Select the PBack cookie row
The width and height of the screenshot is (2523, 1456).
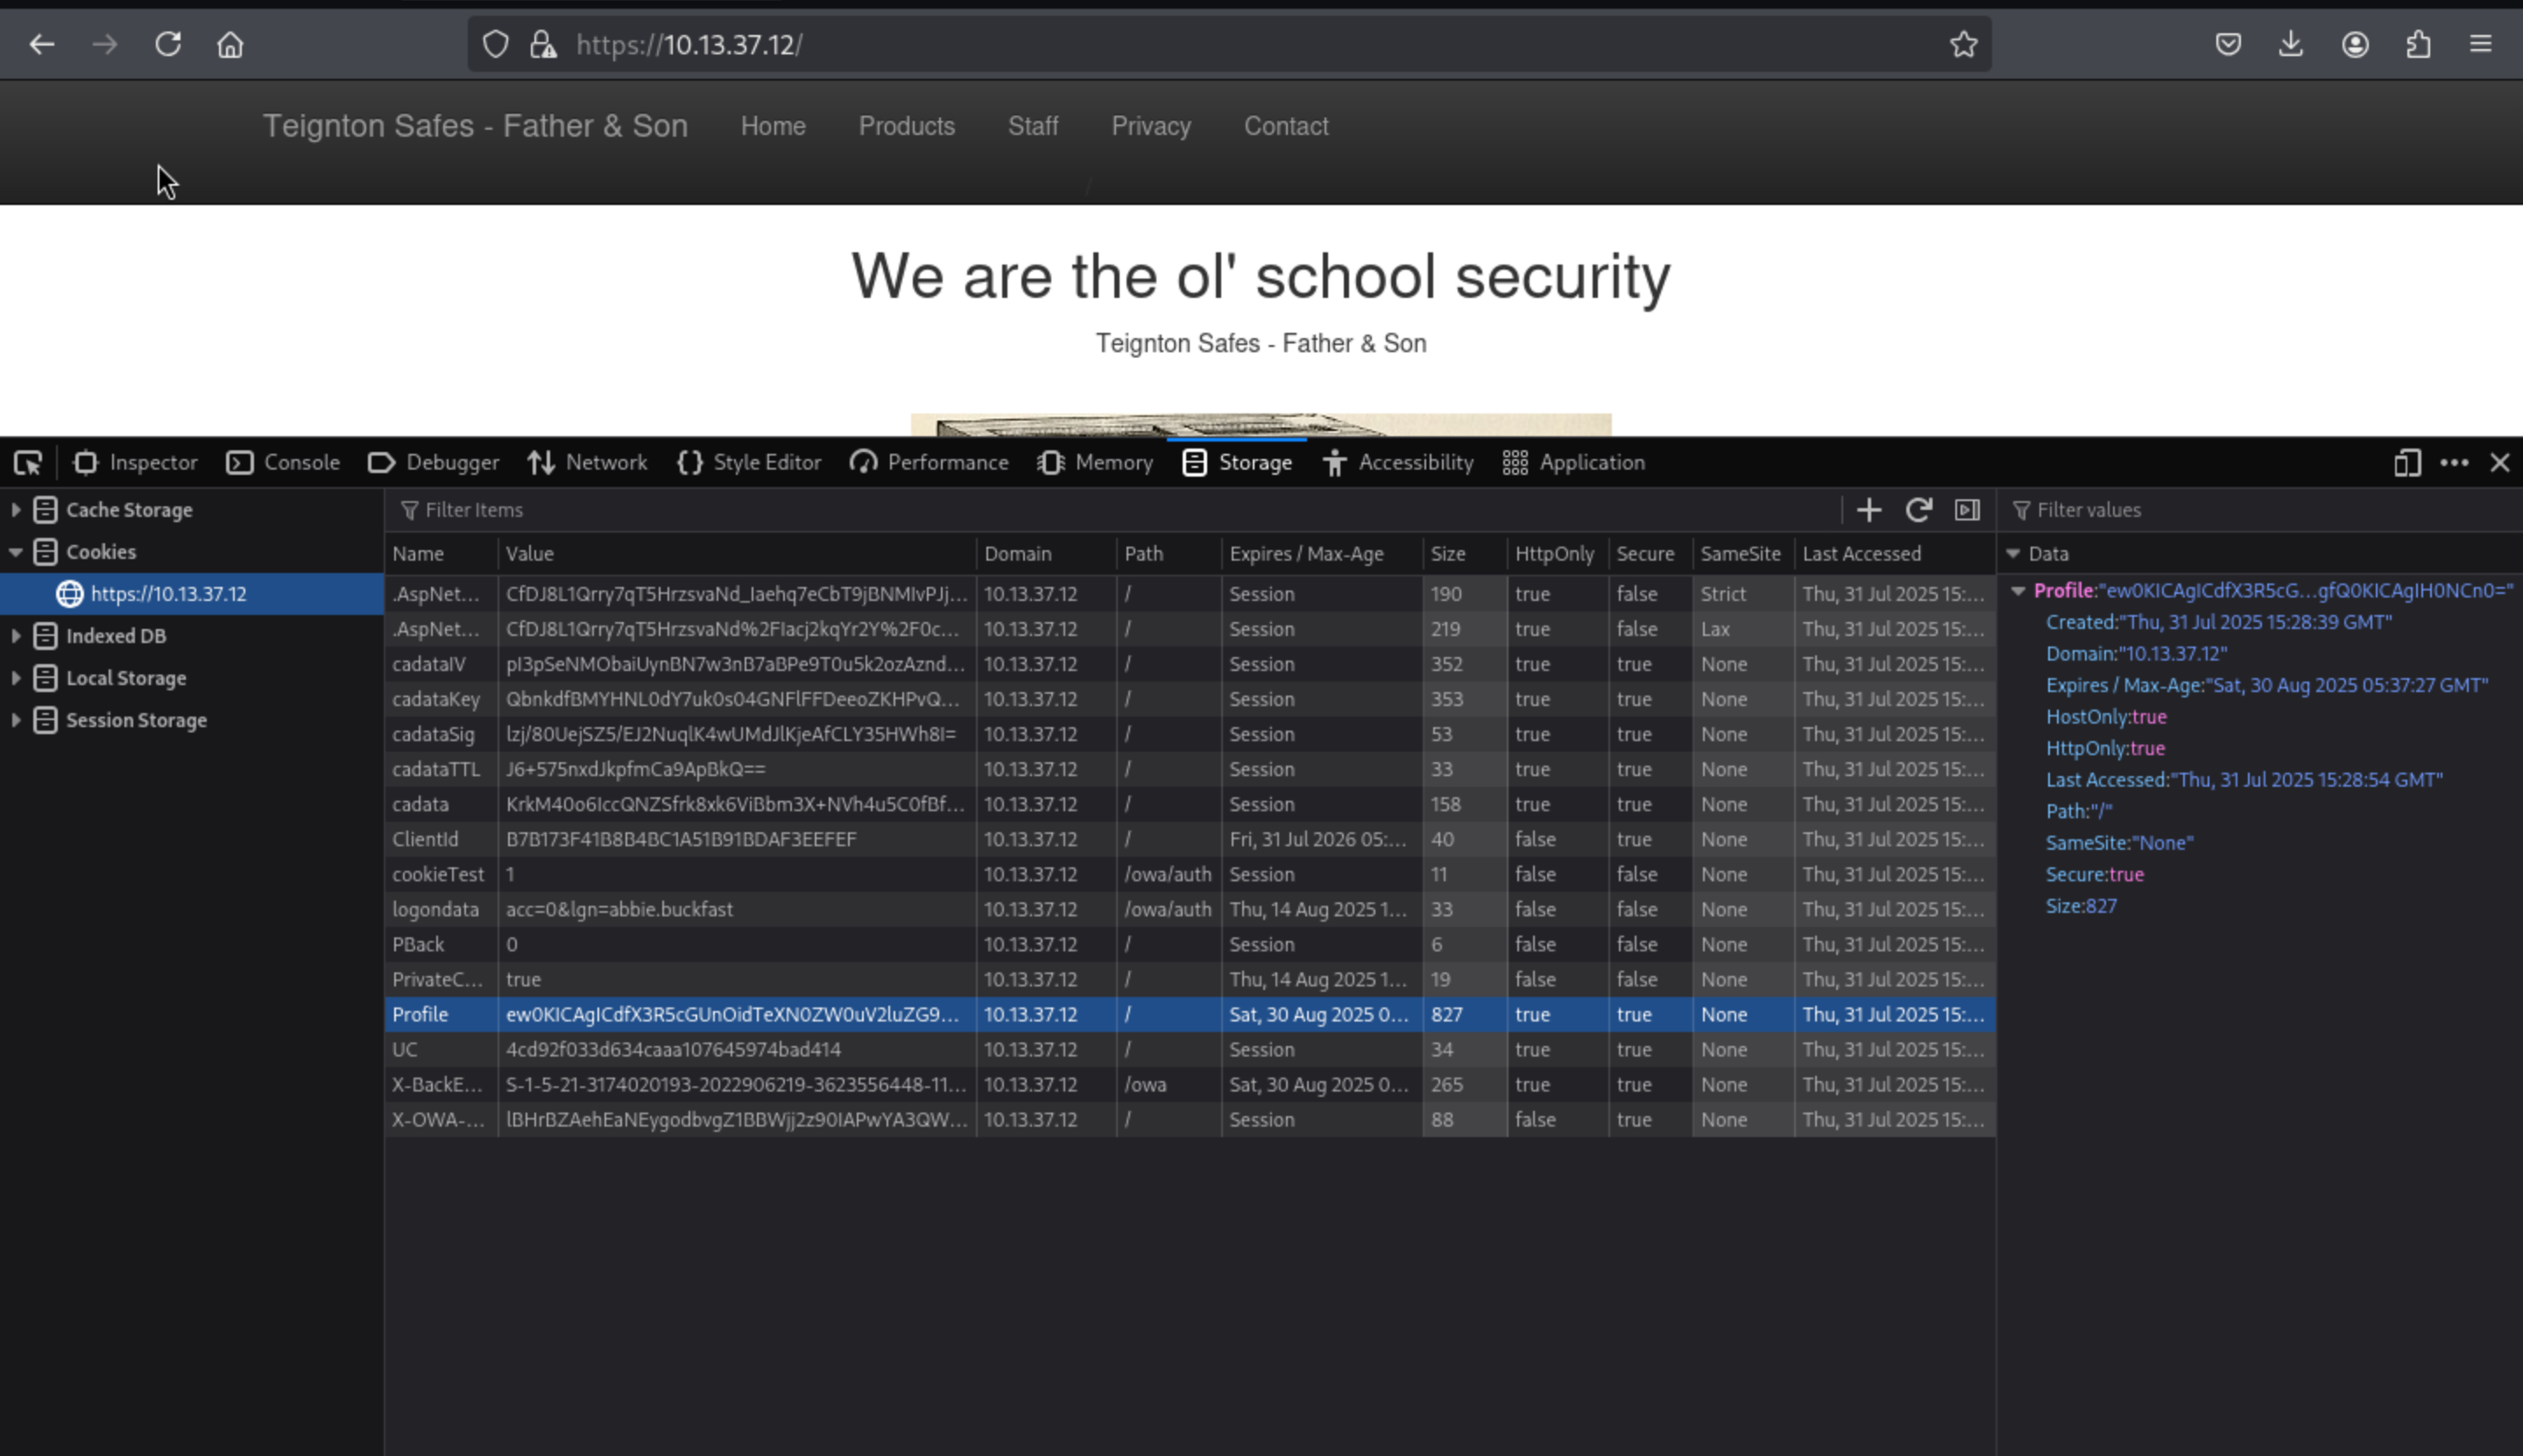pos(1190,944)
